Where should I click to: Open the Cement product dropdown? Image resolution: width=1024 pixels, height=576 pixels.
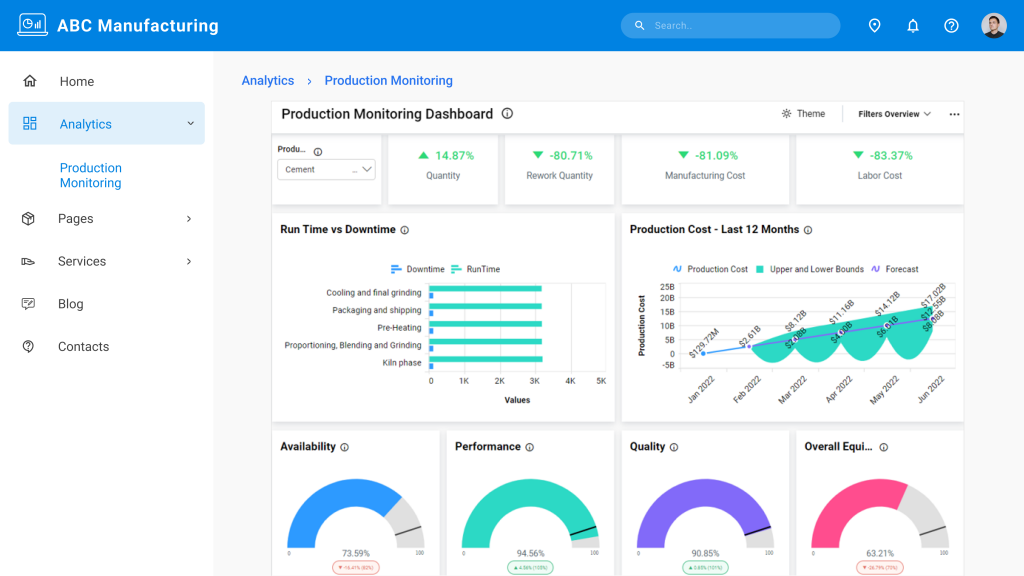click(325, 169)
